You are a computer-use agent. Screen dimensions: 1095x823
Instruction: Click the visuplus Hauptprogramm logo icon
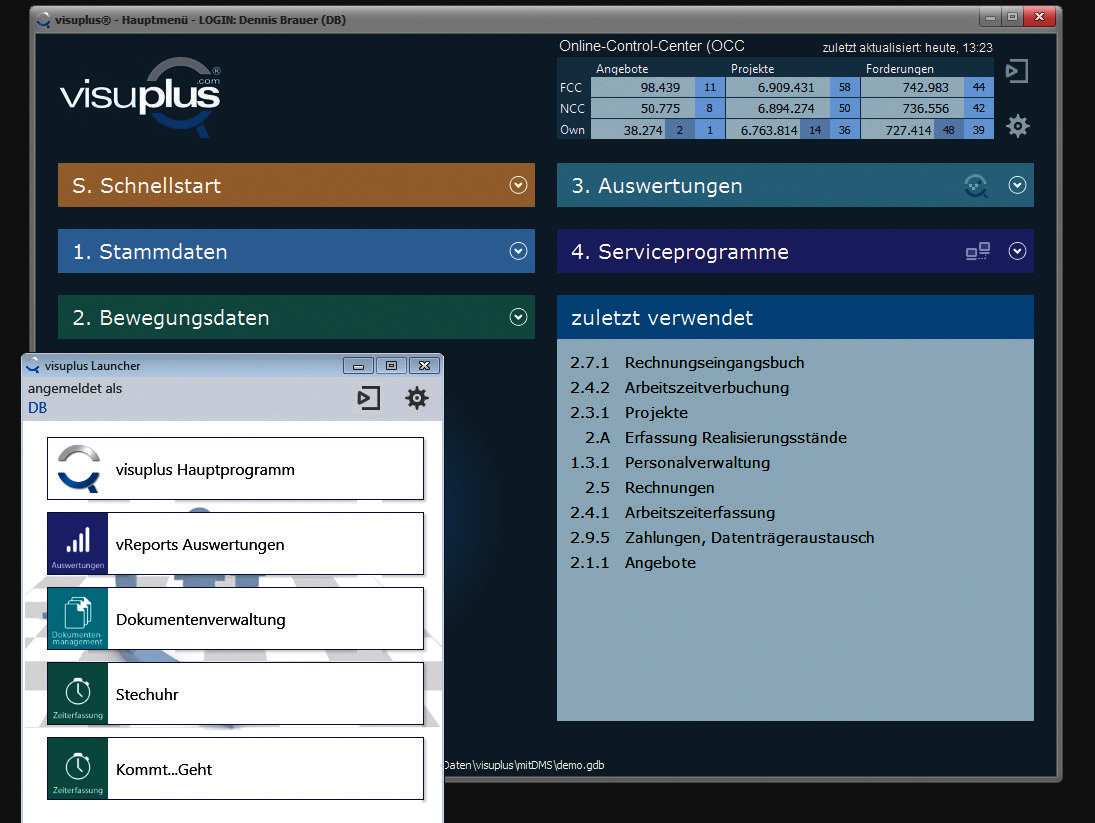click(78, 469)
